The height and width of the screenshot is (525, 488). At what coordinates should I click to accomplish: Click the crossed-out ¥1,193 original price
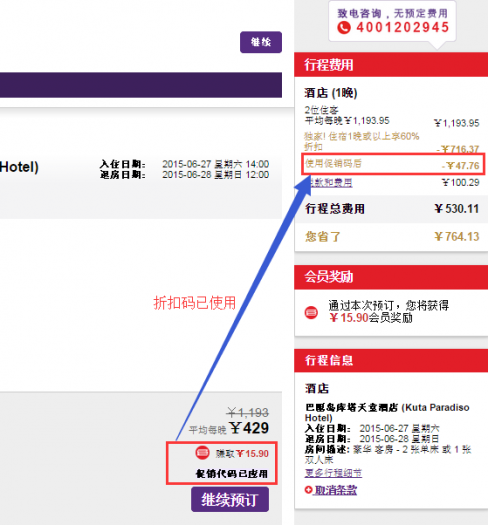tap(248, 412)
